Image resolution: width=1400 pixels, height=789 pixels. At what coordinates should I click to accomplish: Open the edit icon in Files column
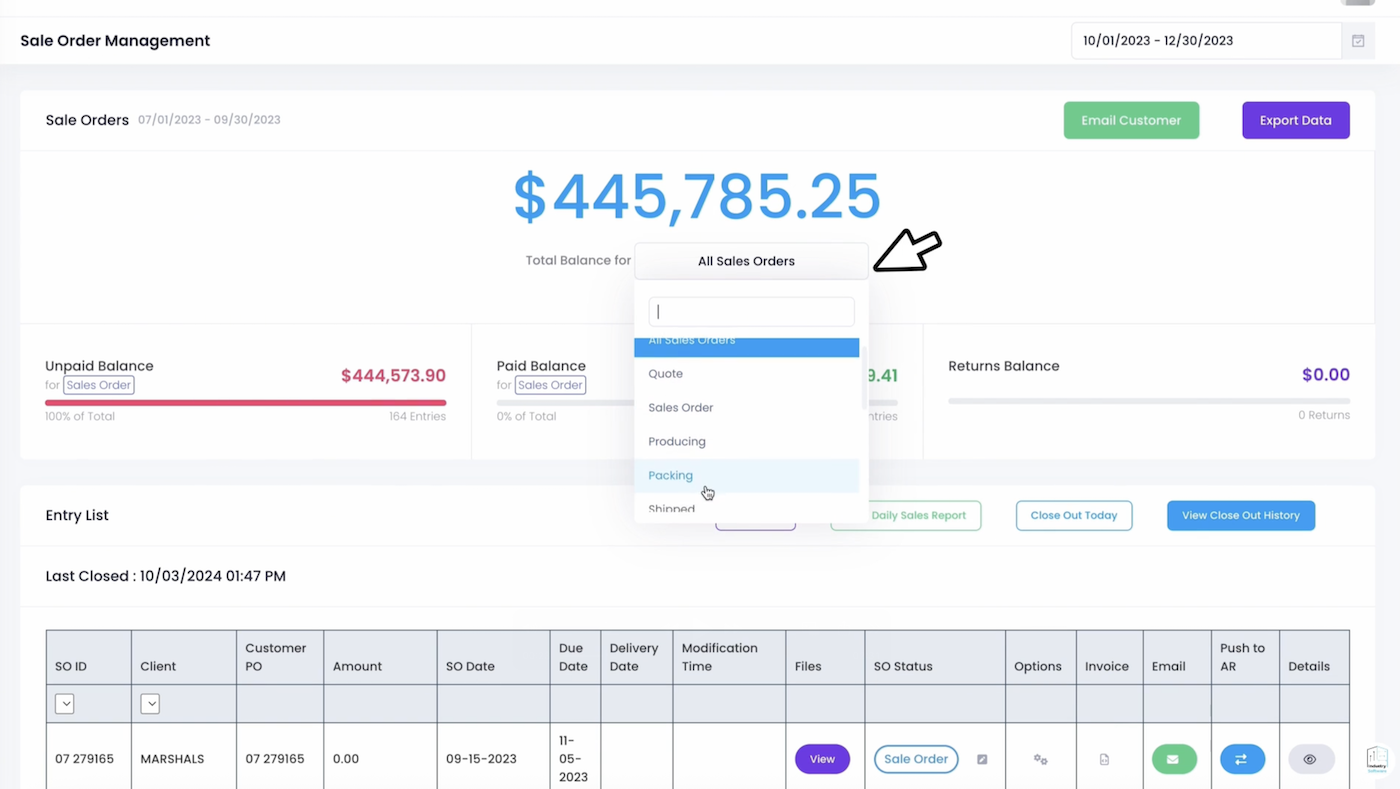point(981,759)
